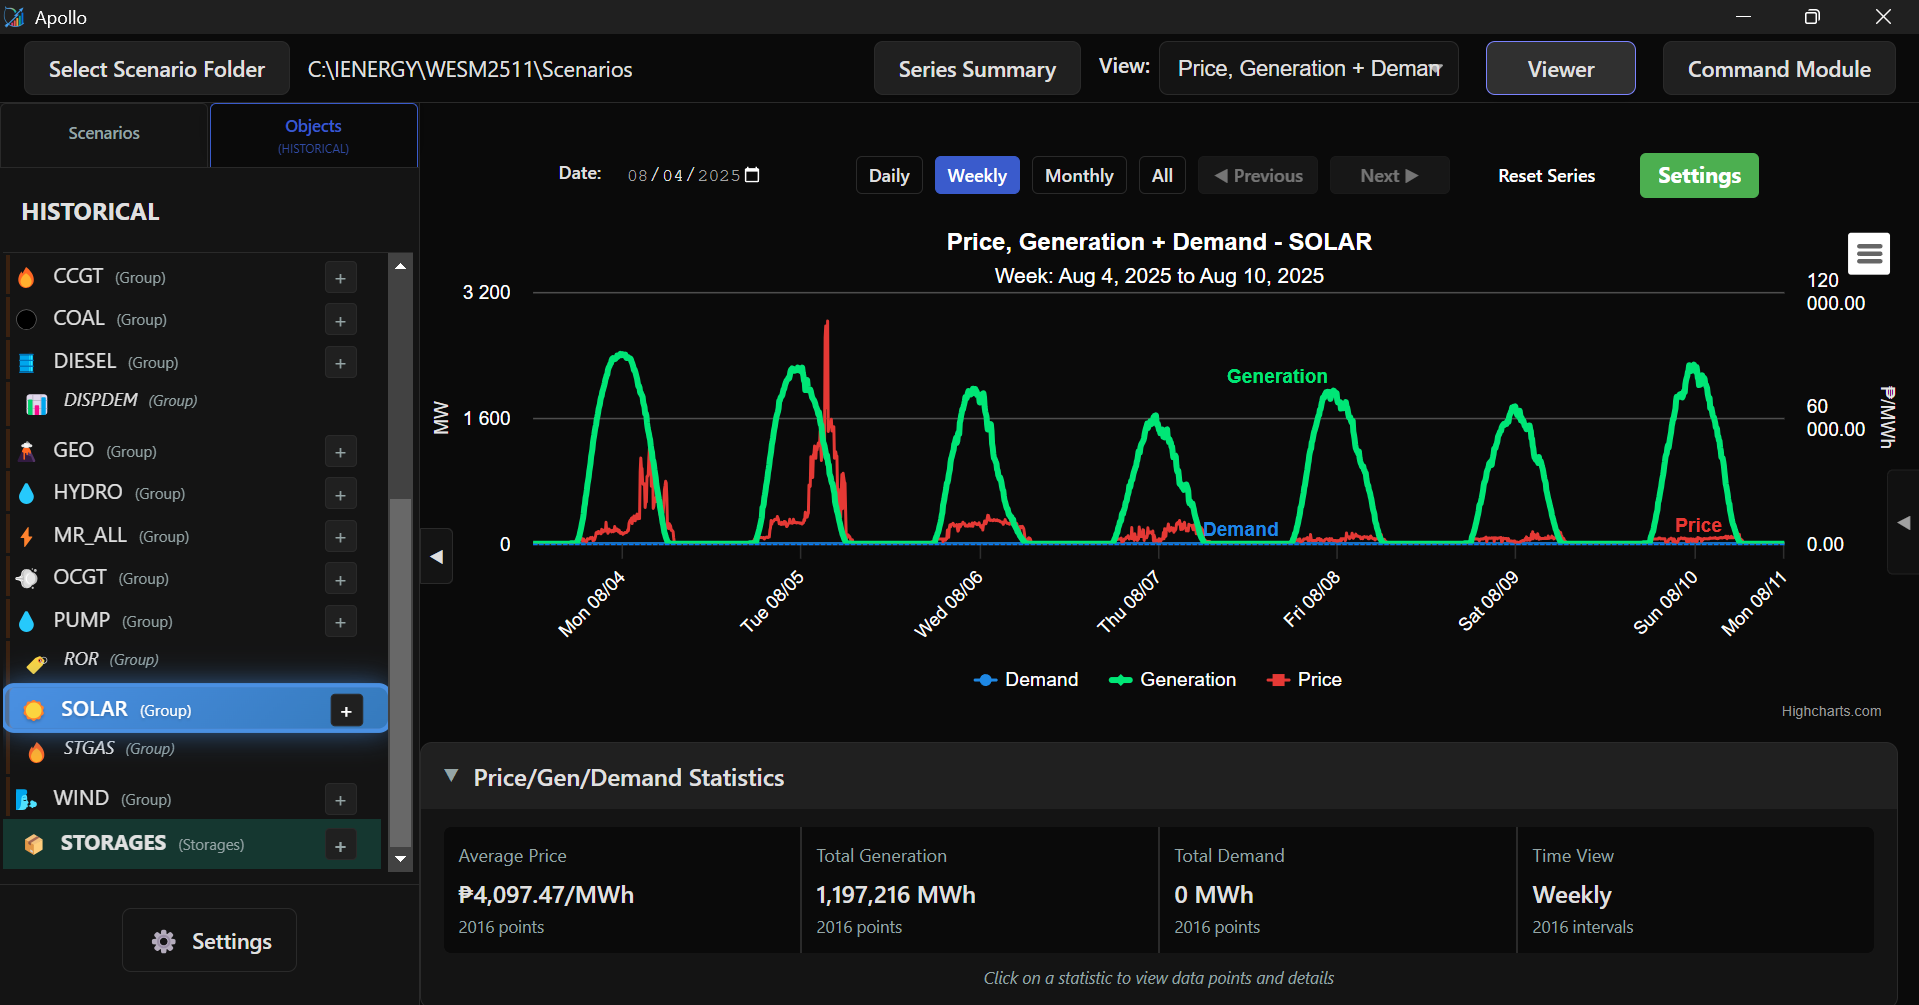1919x1005 pixels.
Task: Switch to the Scenarios tab
Action: click(104, 134)
